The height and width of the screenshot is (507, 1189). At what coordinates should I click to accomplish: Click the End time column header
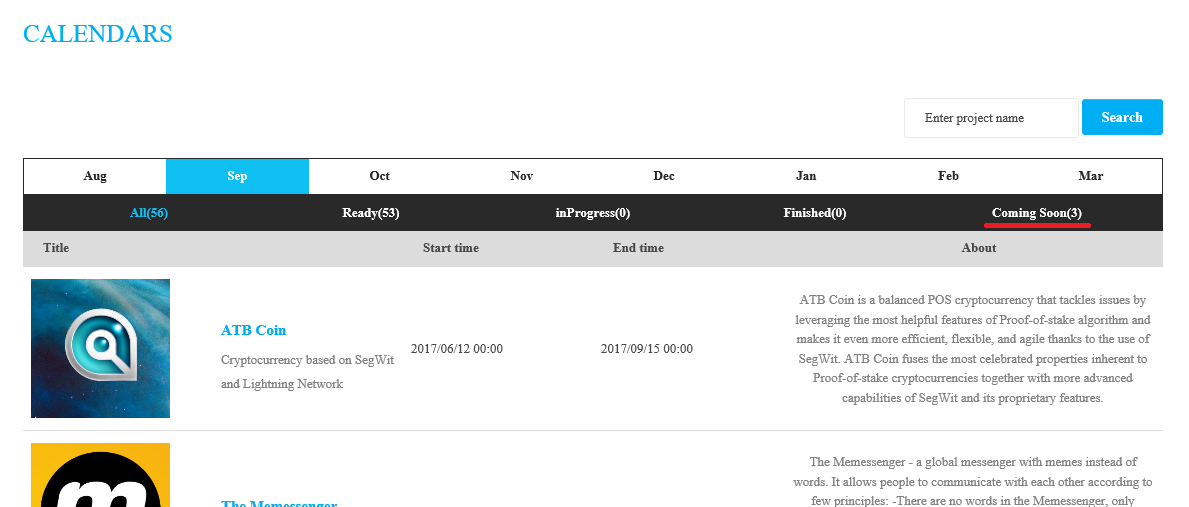(638, 248)
